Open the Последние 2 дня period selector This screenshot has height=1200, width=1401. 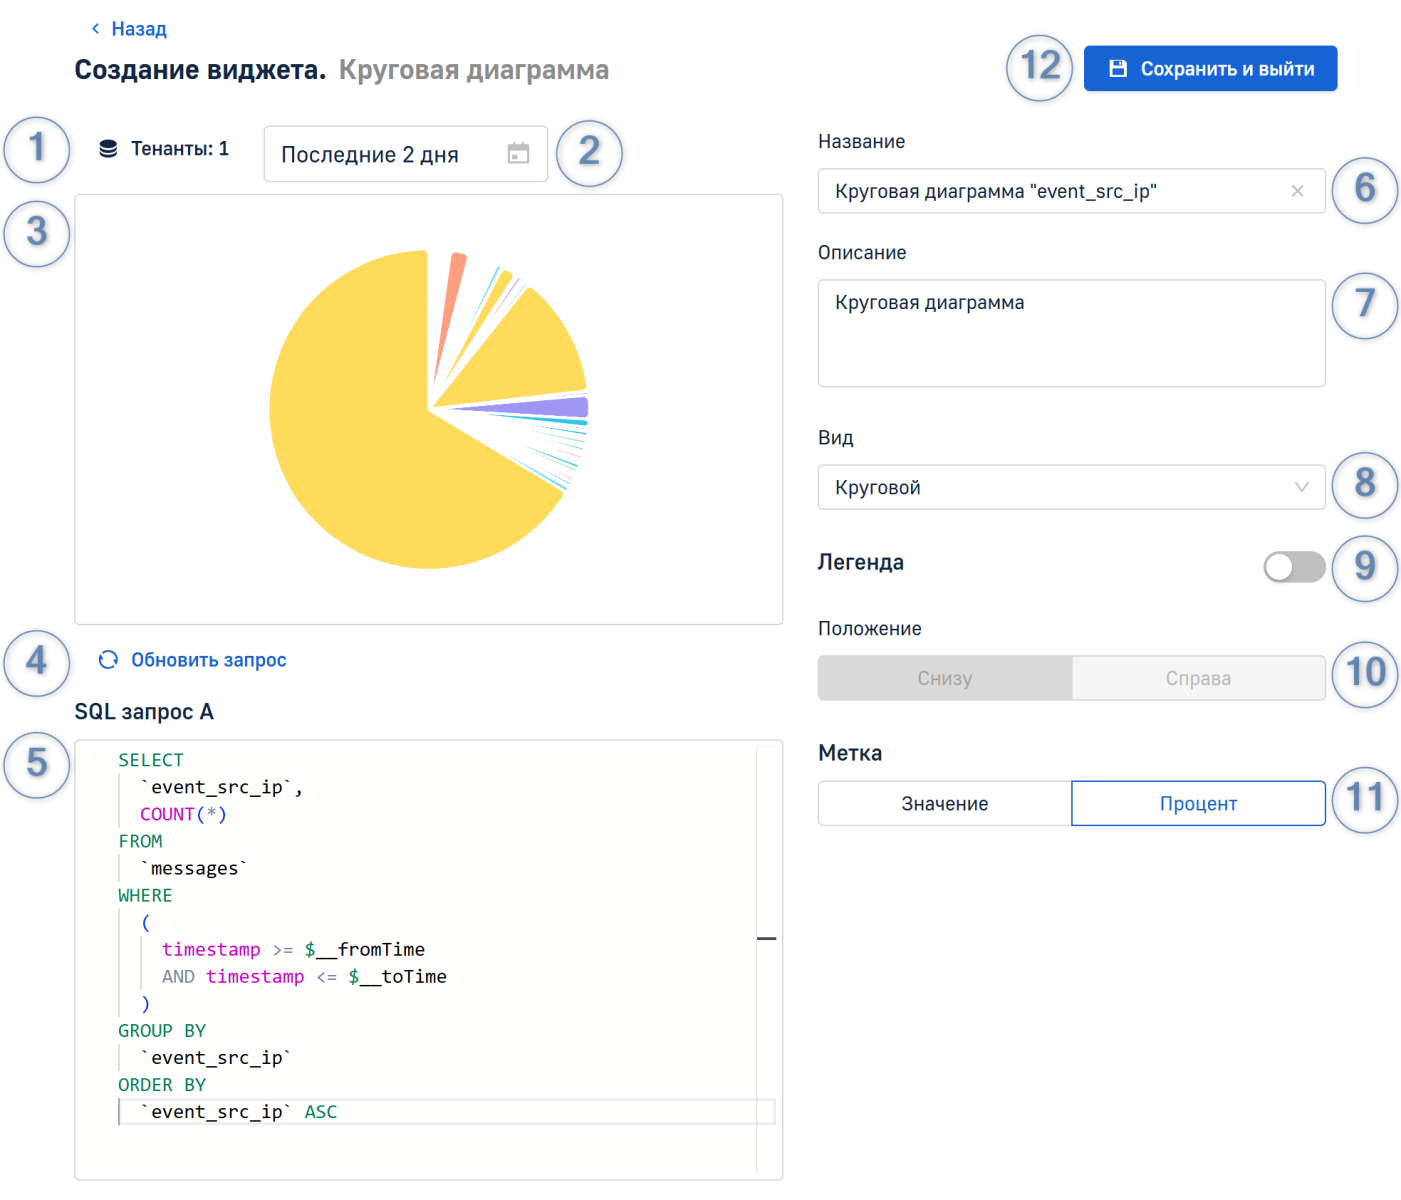(x=390, y=154)
